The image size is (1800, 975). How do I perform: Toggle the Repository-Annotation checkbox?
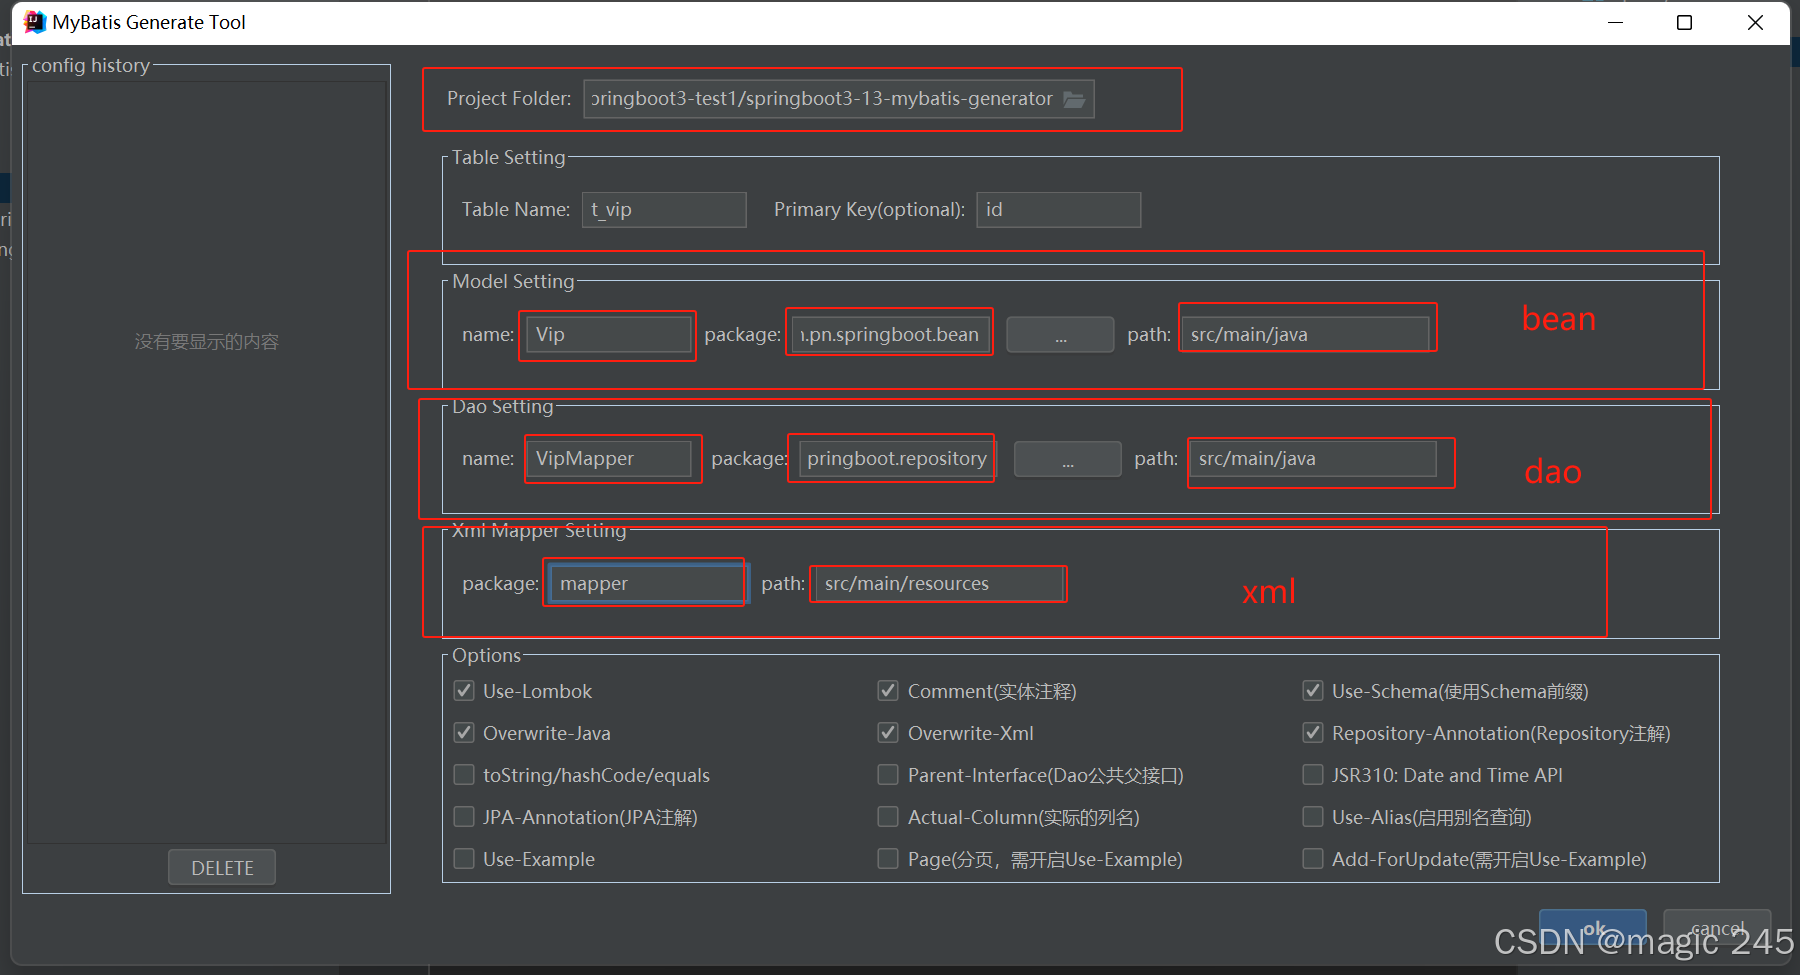pos(1313,733)
